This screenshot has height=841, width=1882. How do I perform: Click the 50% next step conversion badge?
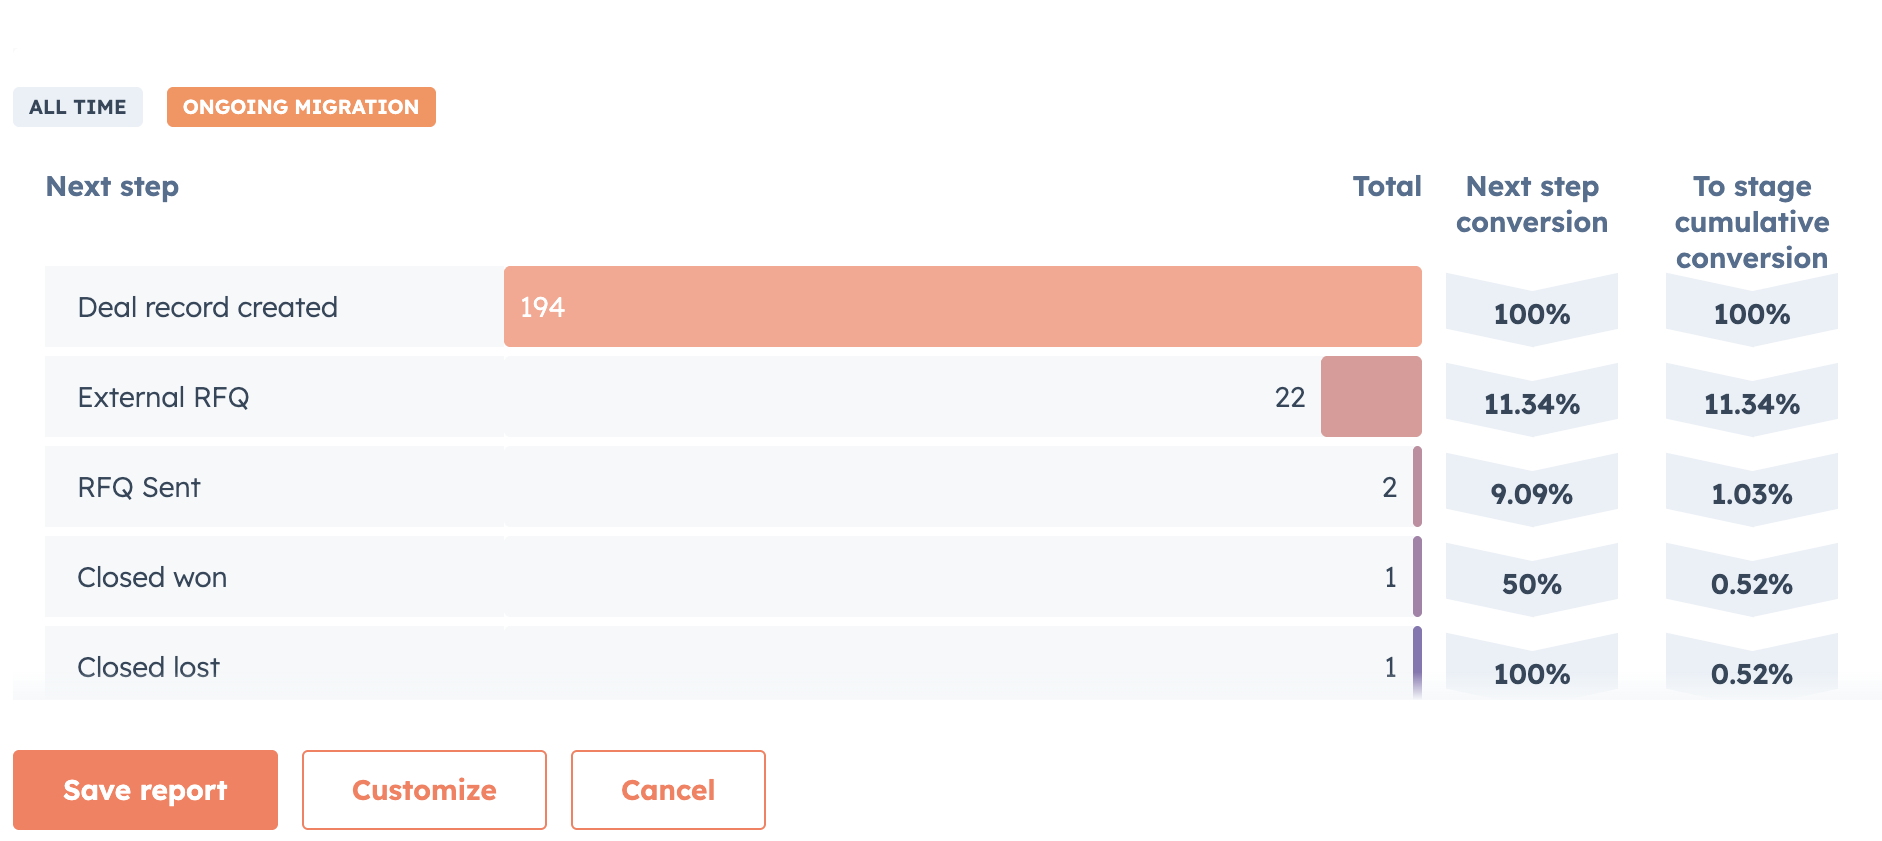coord(1531,583)
